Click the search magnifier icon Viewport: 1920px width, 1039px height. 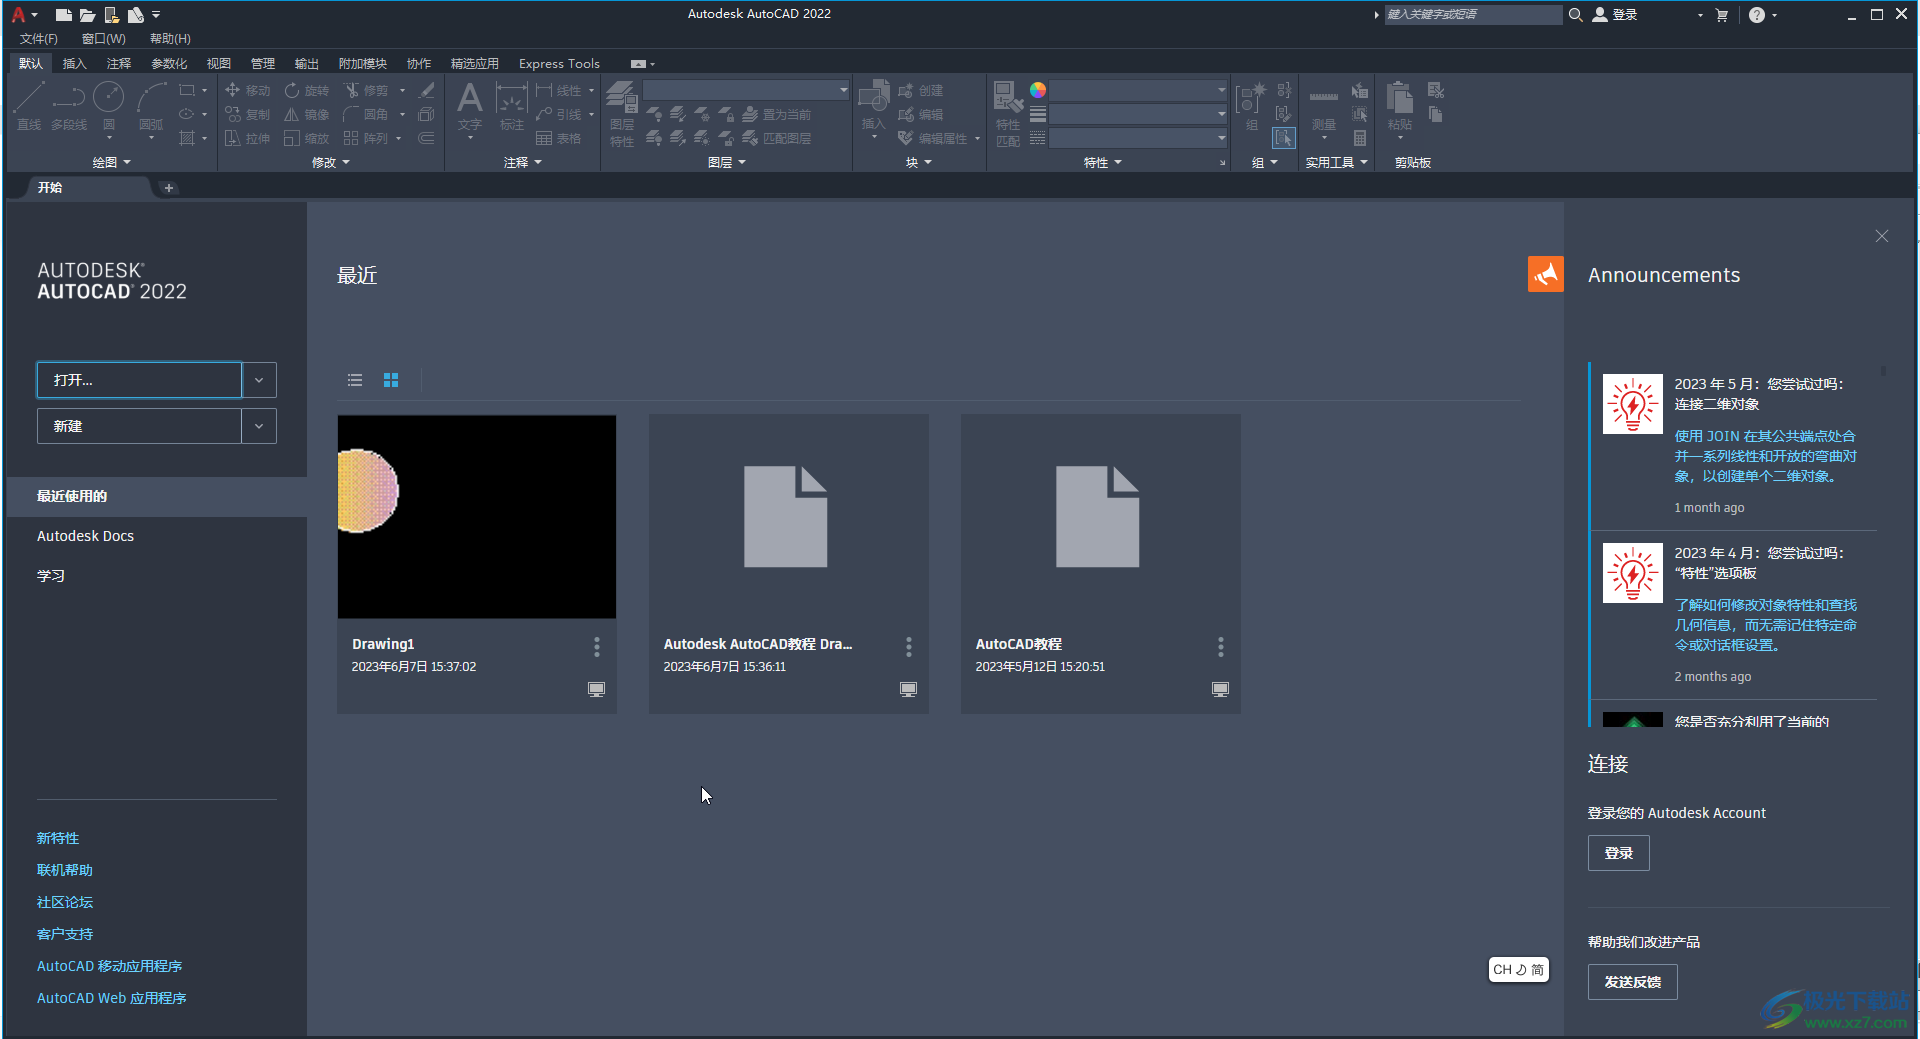click(x=1575, y=15)
